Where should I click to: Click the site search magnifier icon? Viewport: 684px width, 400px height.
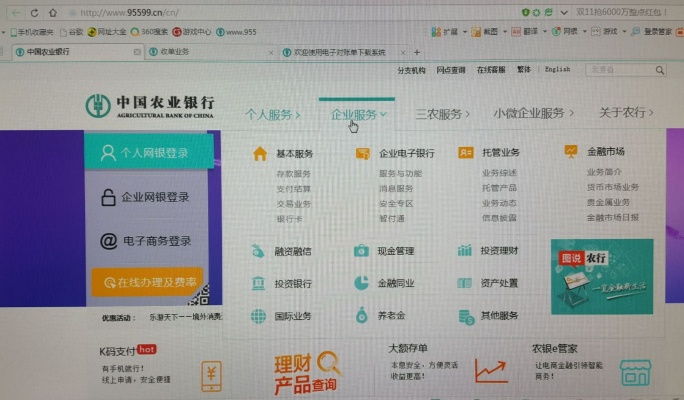point(660,70)
